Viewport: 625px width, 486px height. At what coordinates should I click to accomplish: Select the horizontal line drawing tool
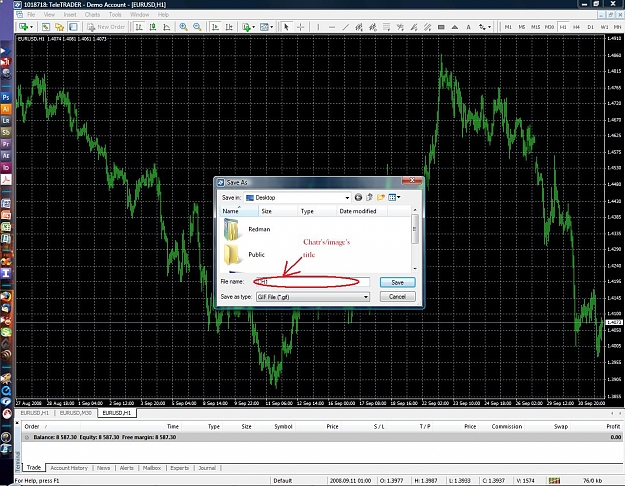tap(332, 27)
